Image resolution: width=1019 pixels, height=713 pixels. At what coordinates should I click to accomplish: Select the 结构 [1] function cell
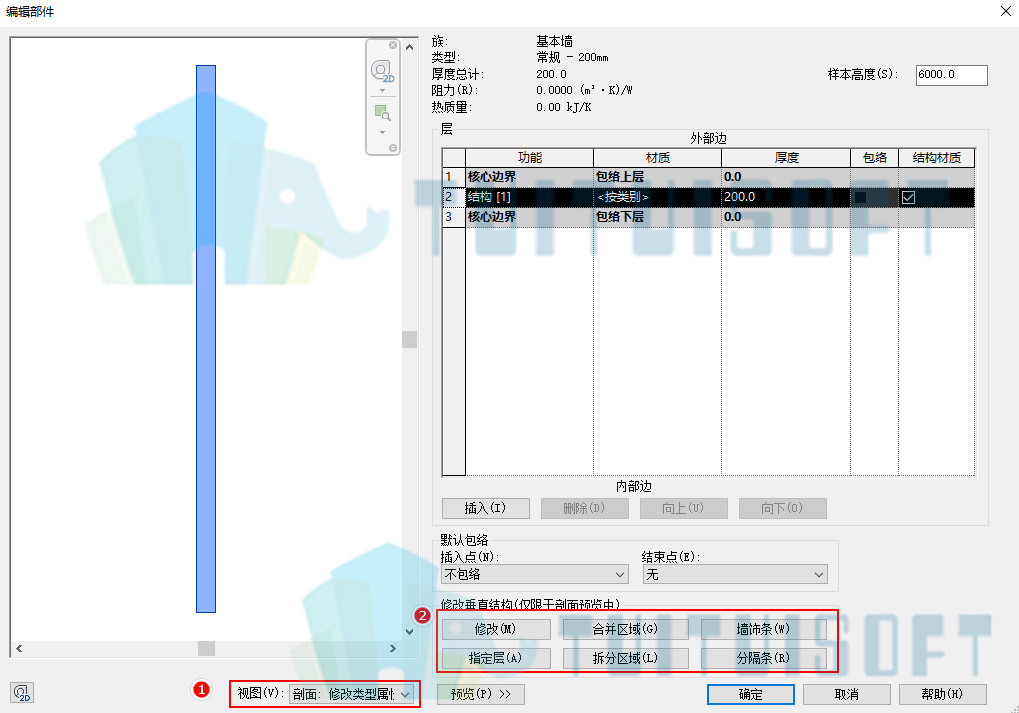529,197
